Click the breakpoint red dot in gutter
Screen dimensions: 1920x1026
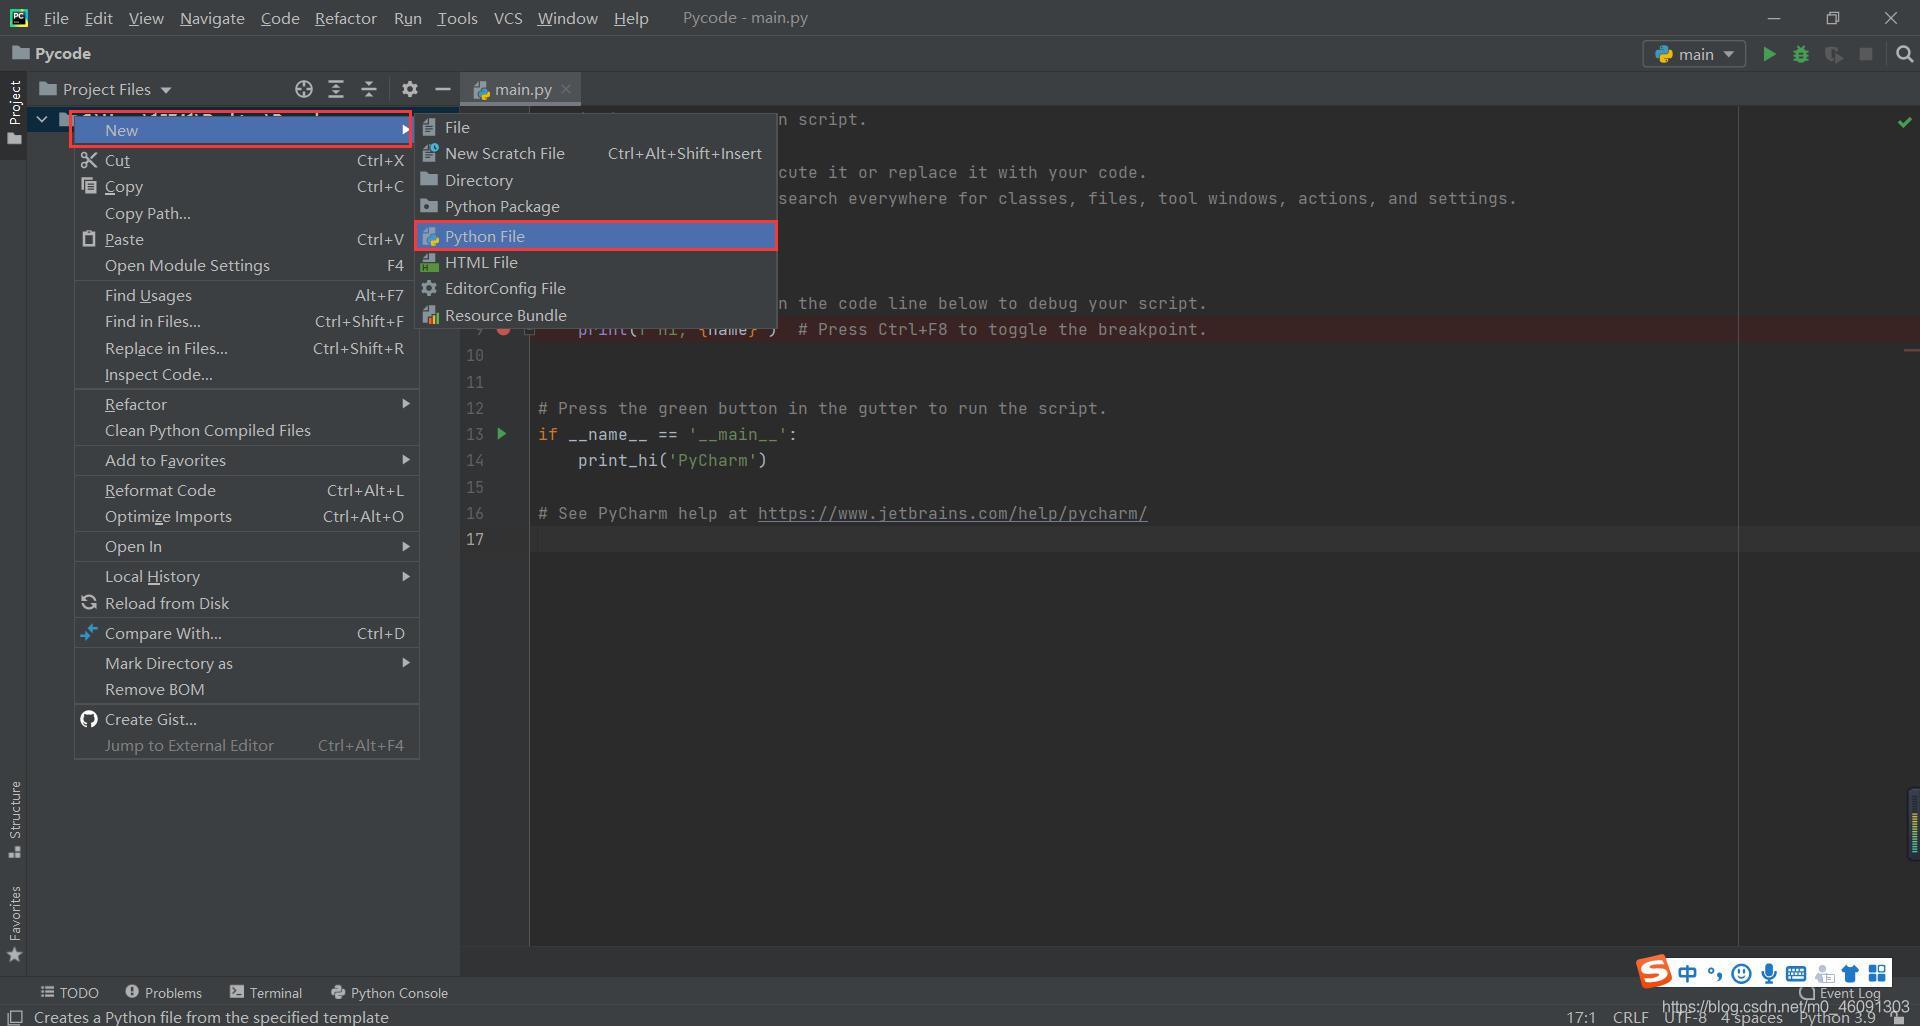503,329
